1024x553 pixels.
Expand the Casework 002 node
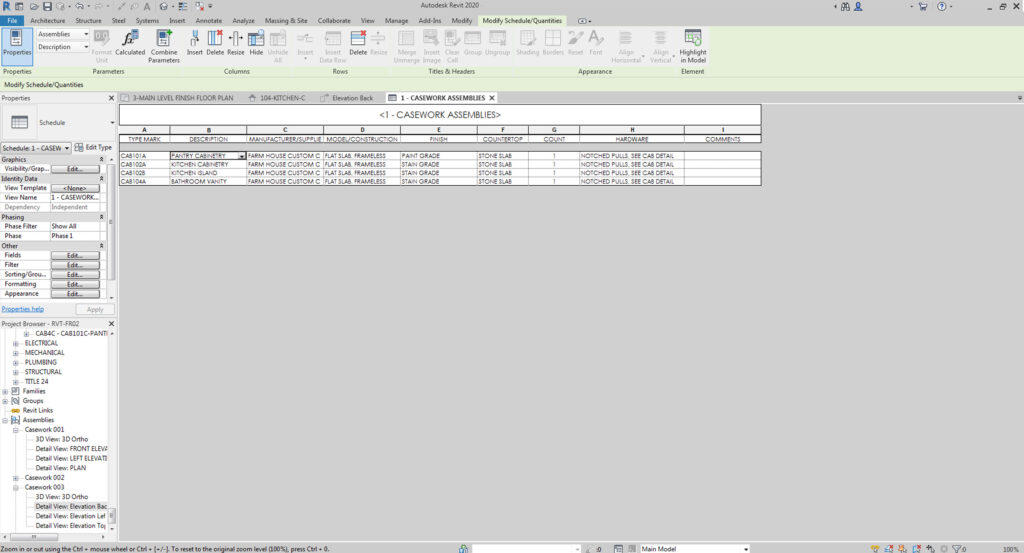coord(16,478)
